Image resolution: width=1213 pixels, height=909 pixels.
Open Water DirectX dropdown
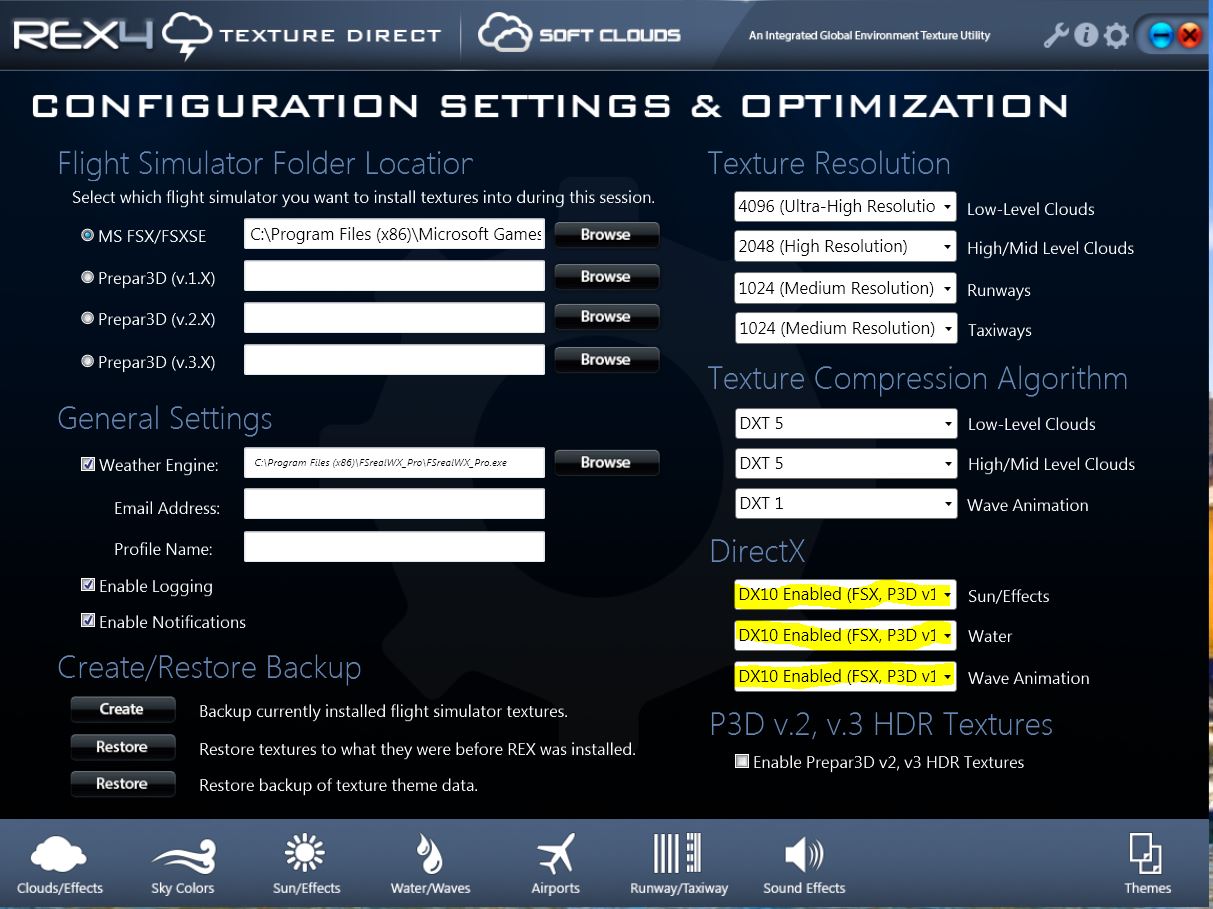(x=846, y=635)
